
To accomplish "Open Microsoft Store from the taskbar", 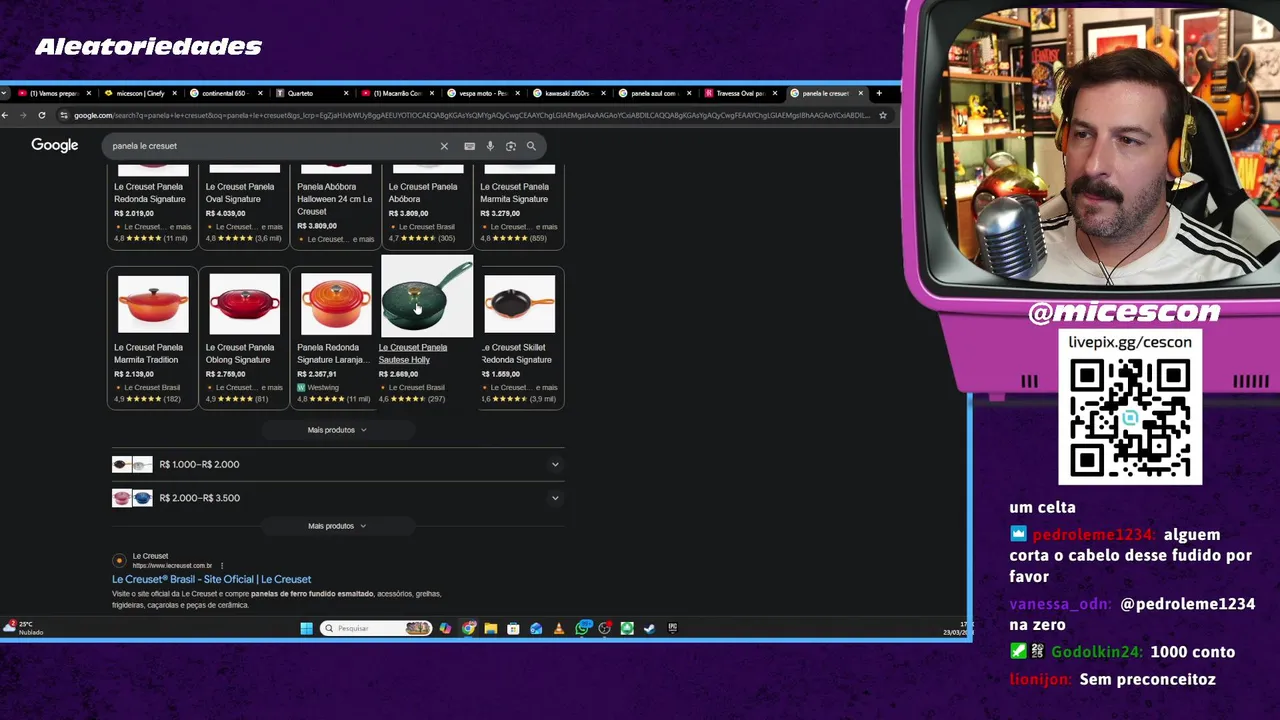I will [x=513, y=628].
